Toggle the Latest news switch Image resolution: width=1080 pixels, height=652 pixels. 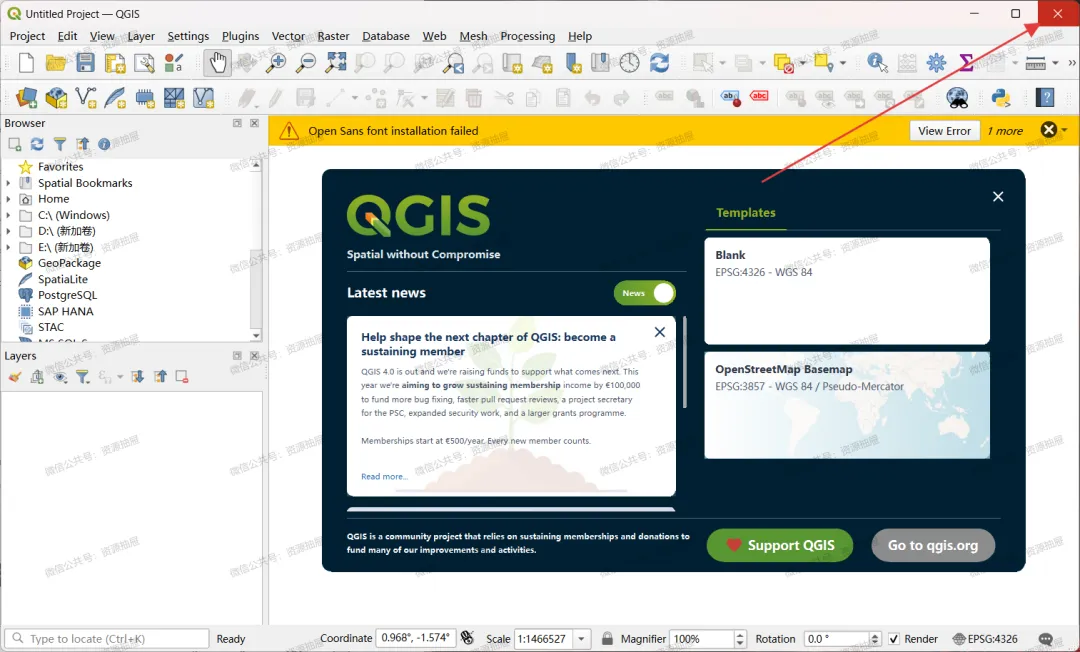[x=645, y=293]
